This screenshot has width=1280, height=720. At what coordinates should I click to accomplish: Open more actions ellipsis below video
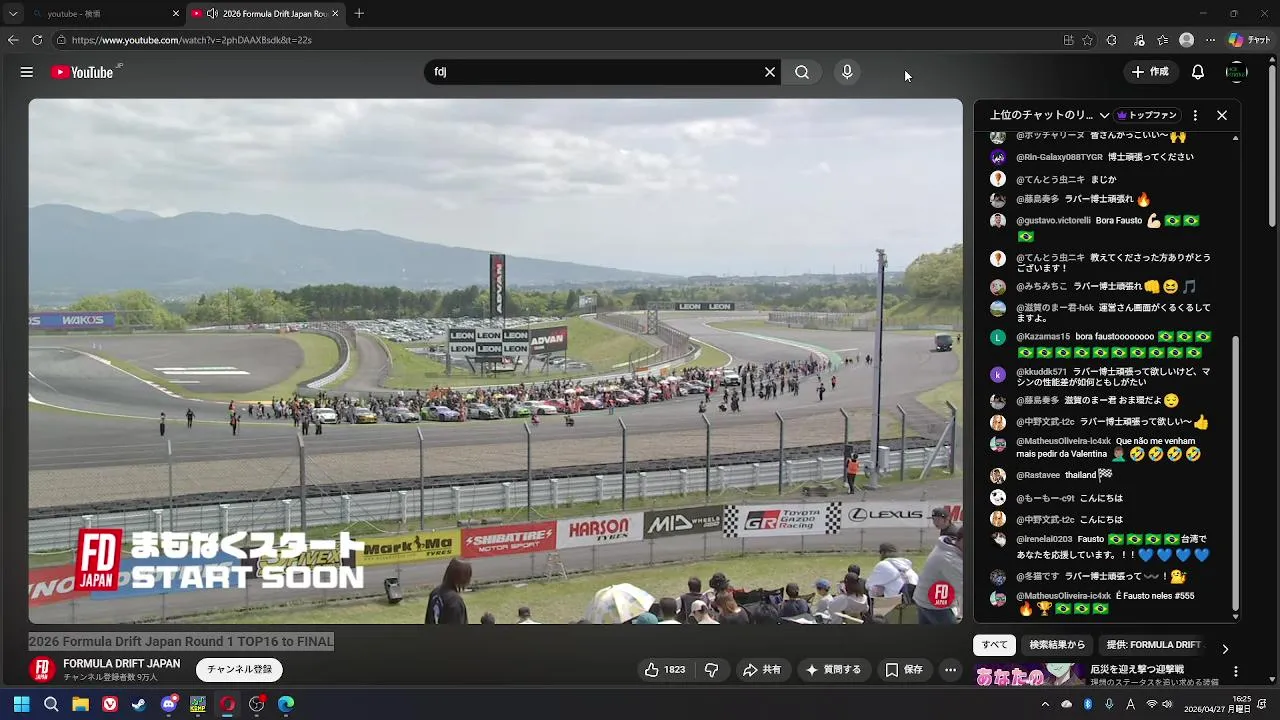tap(951, 670)
